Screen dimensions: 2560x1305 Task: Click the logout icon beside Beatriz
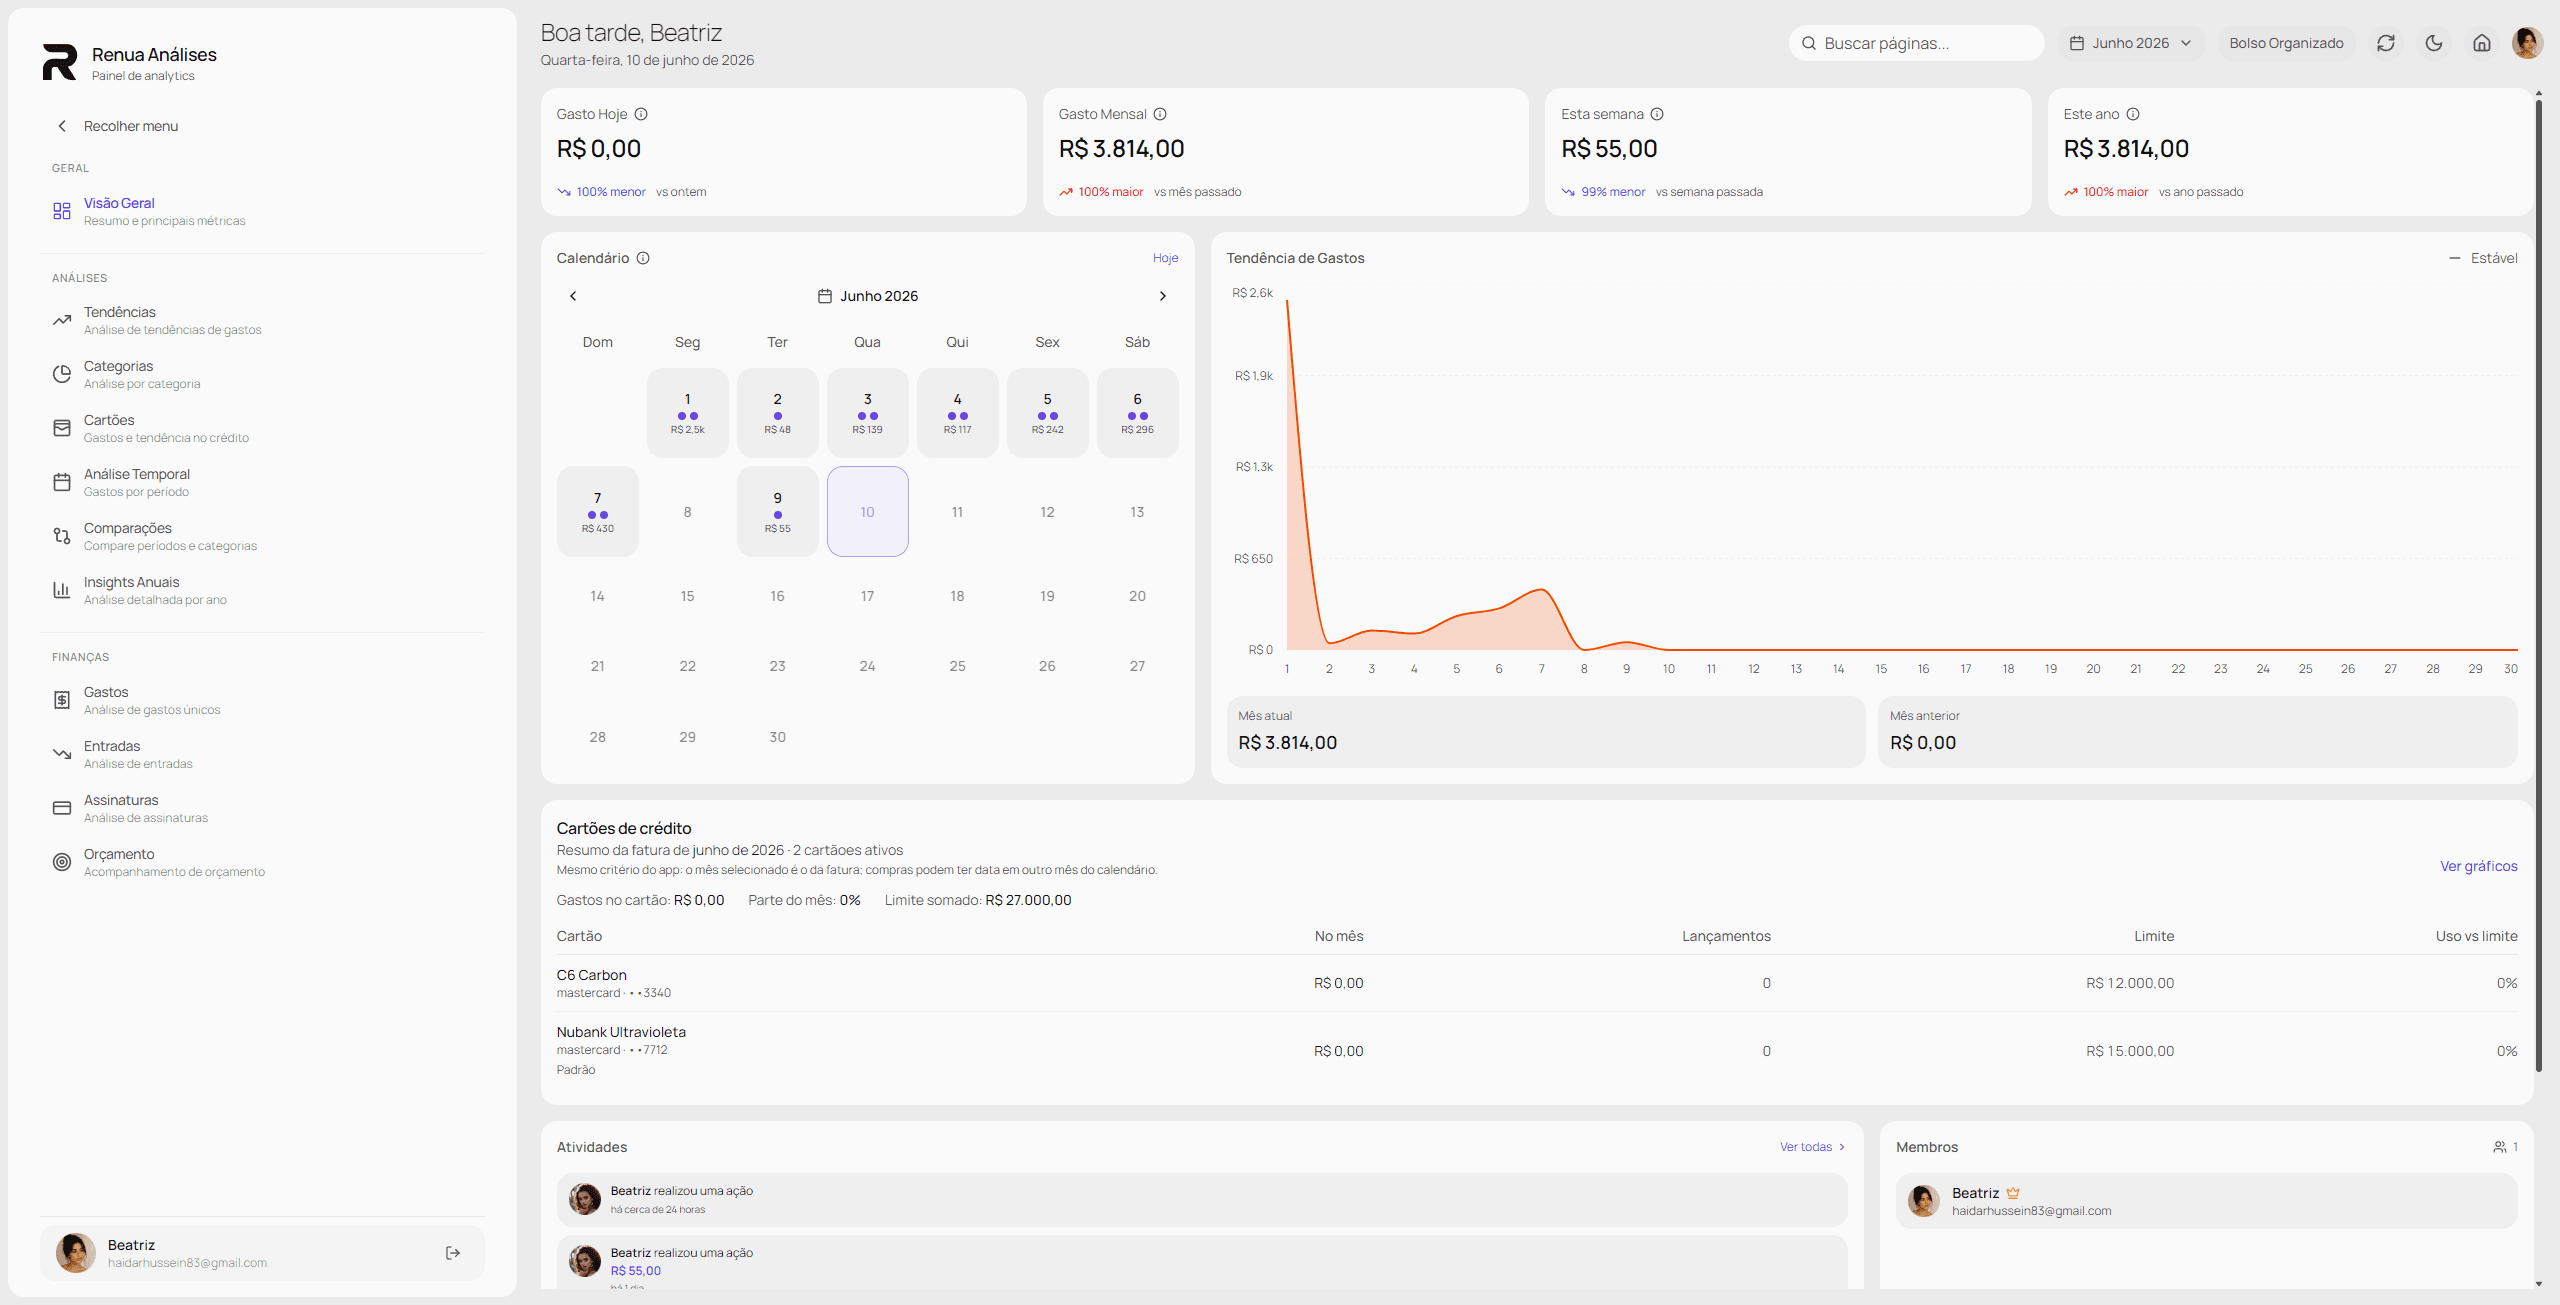point(453,1253)
